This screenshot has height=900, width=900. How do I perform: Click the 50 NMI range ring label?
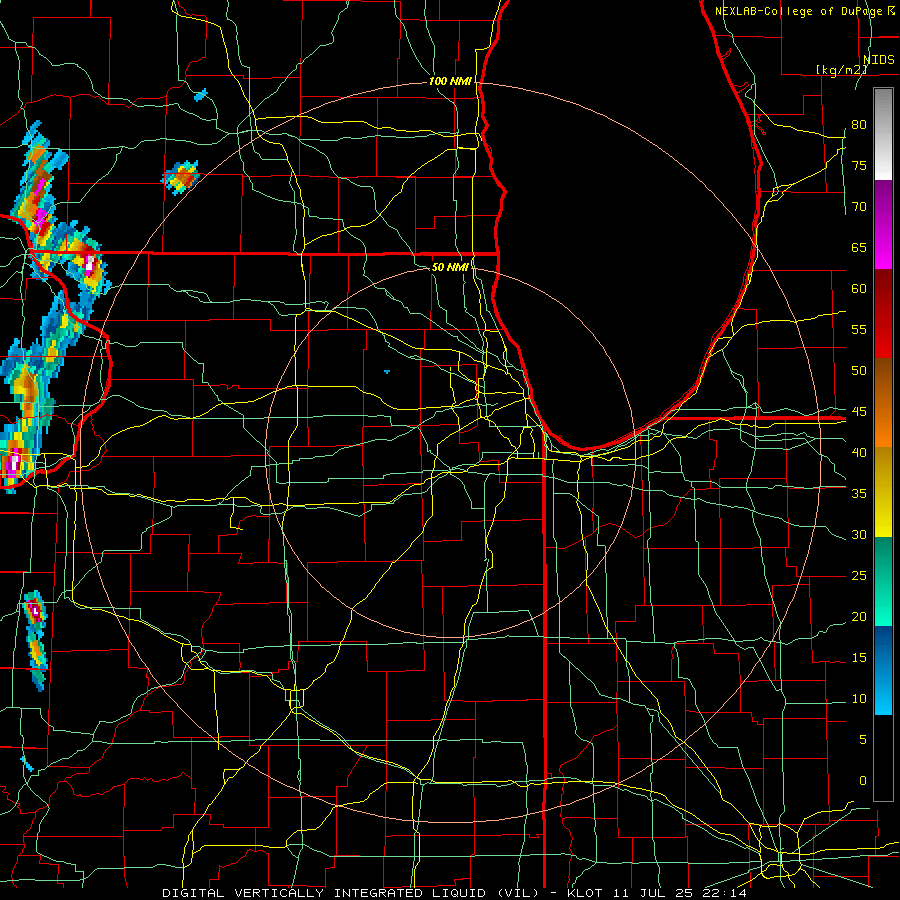[450, 267]
